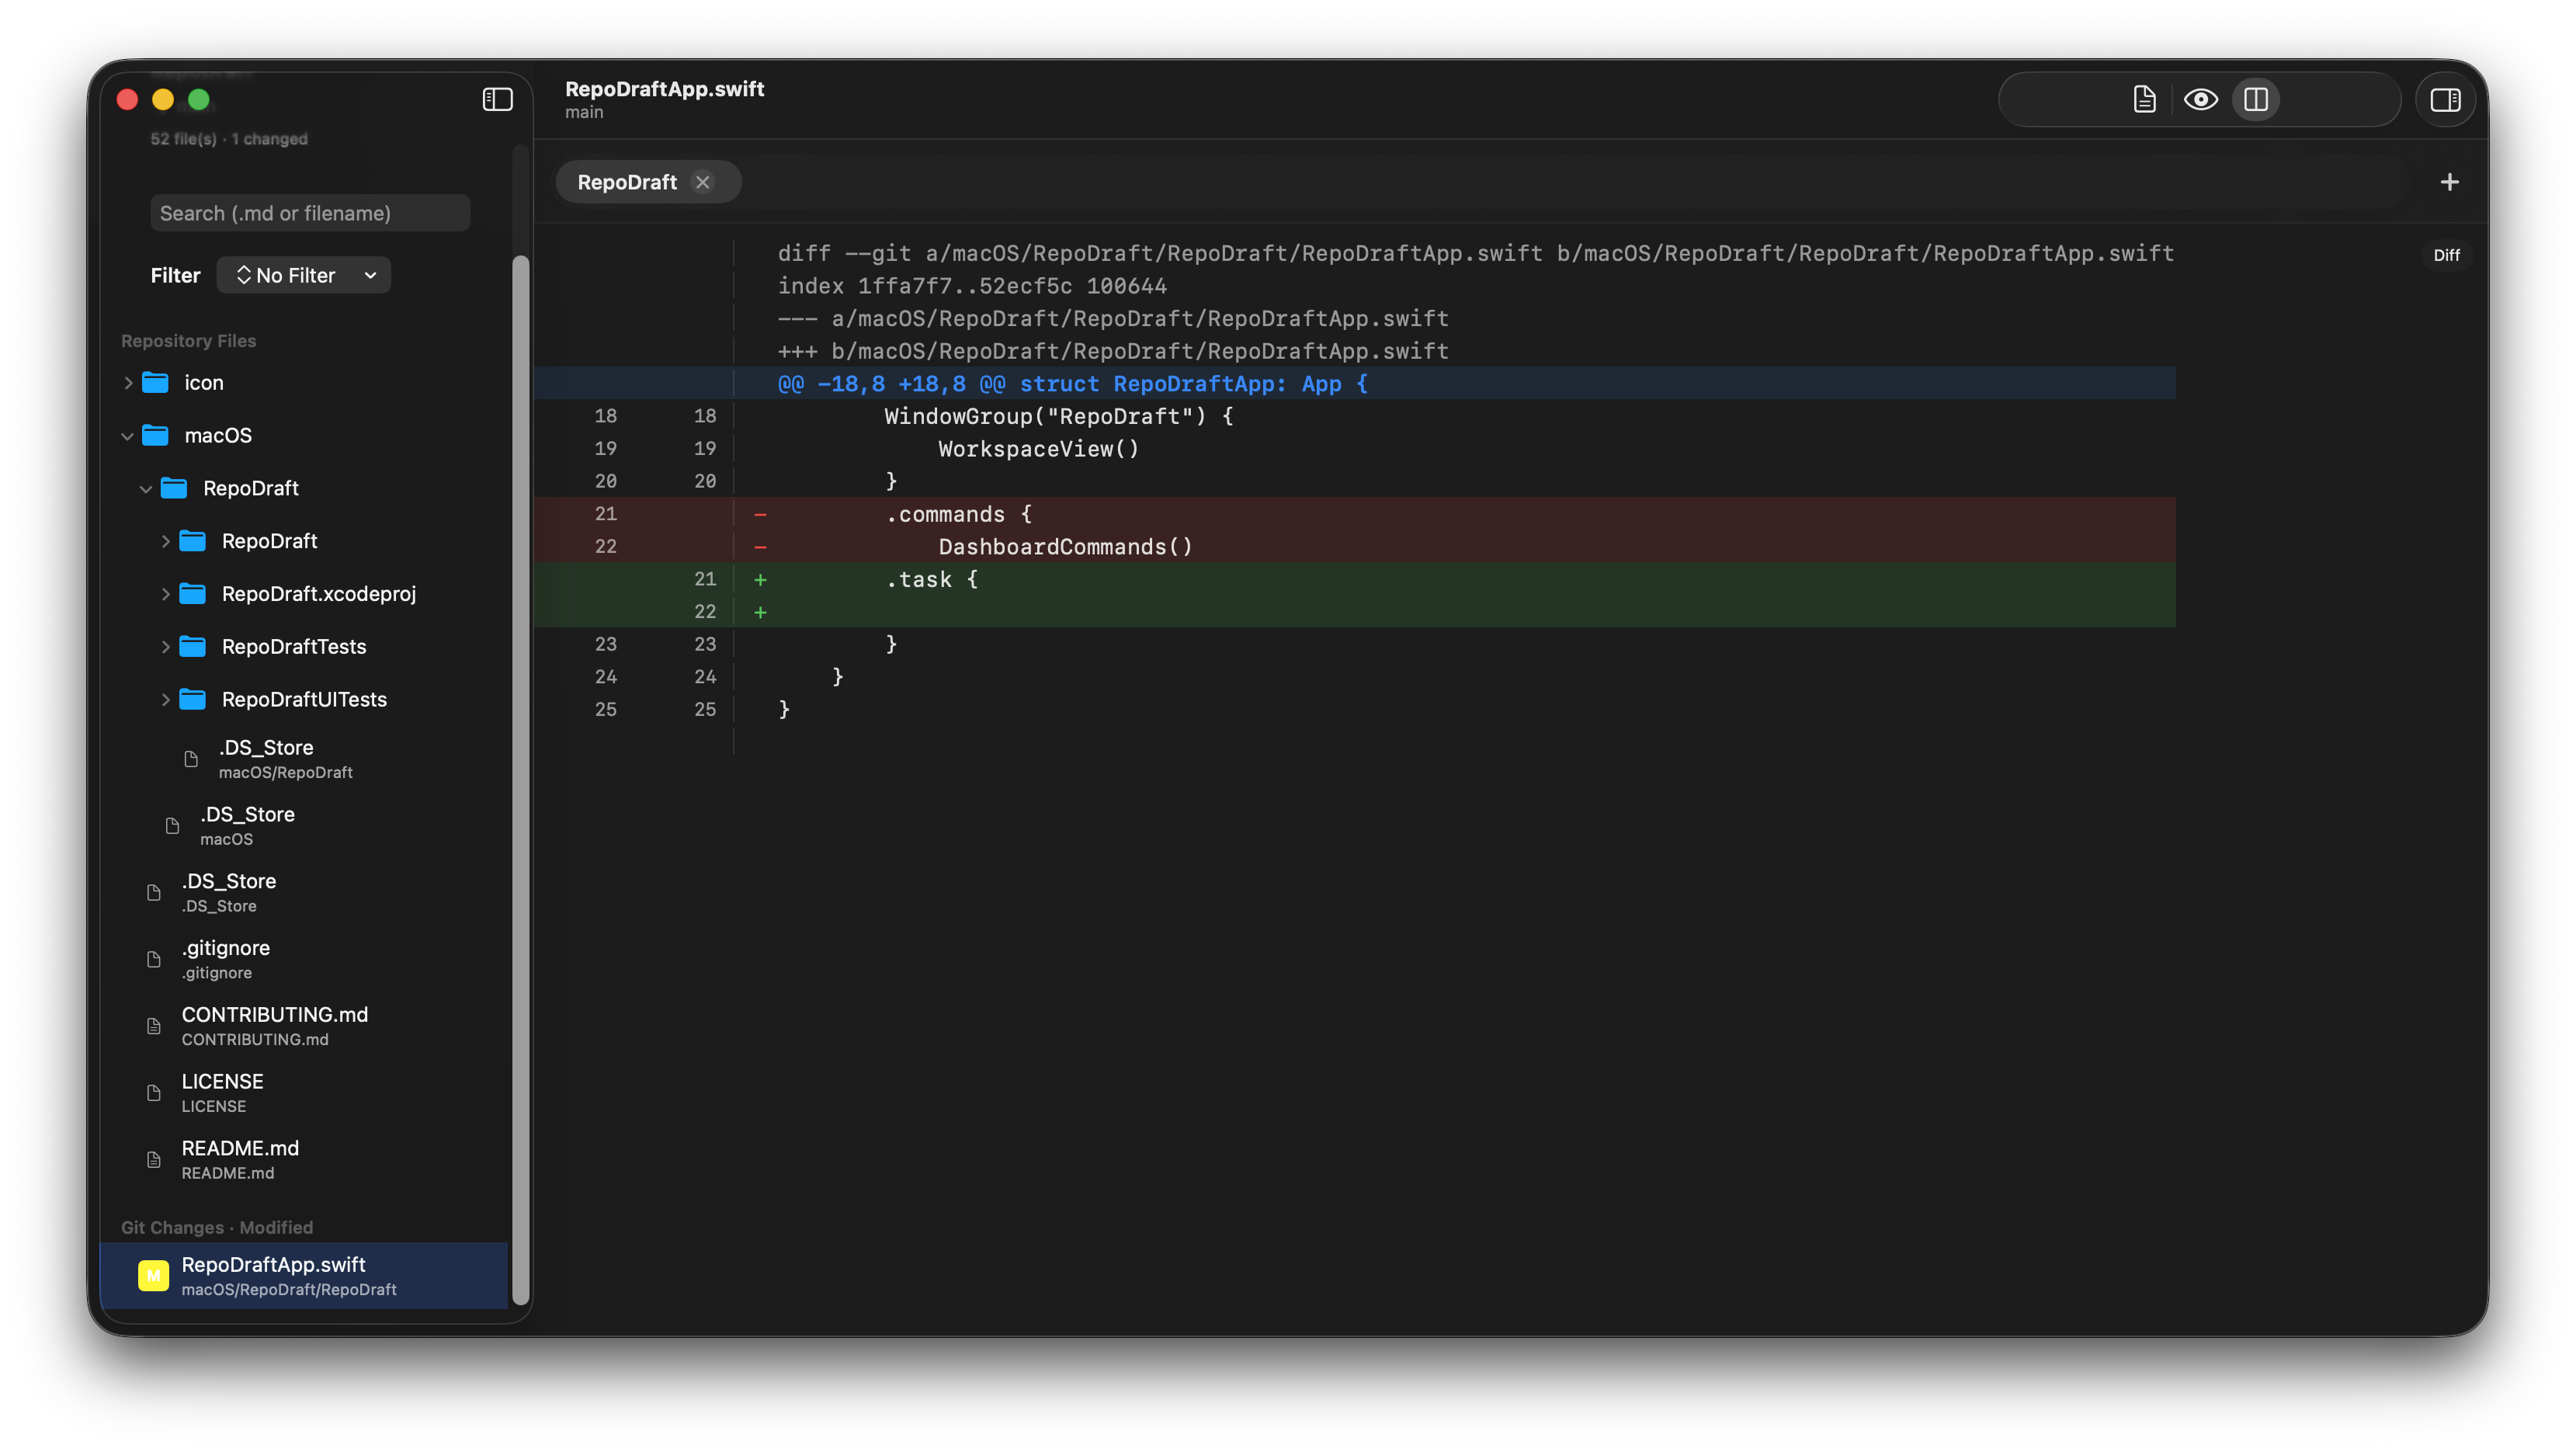
Task: Toggle the right inspector panel icon
Action: tap(2445, 99)
